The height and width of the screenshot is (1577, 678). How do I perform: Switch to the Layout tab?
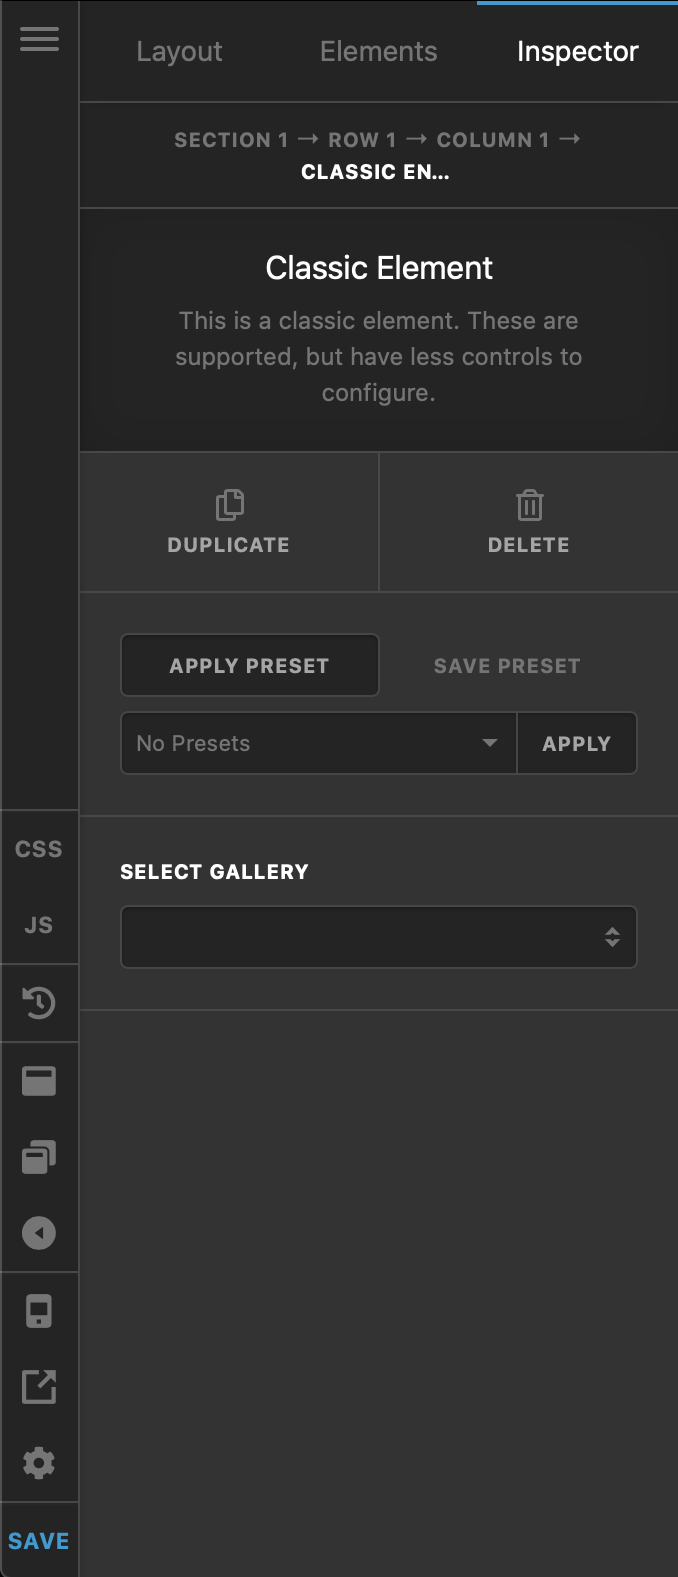coord(179,51)
